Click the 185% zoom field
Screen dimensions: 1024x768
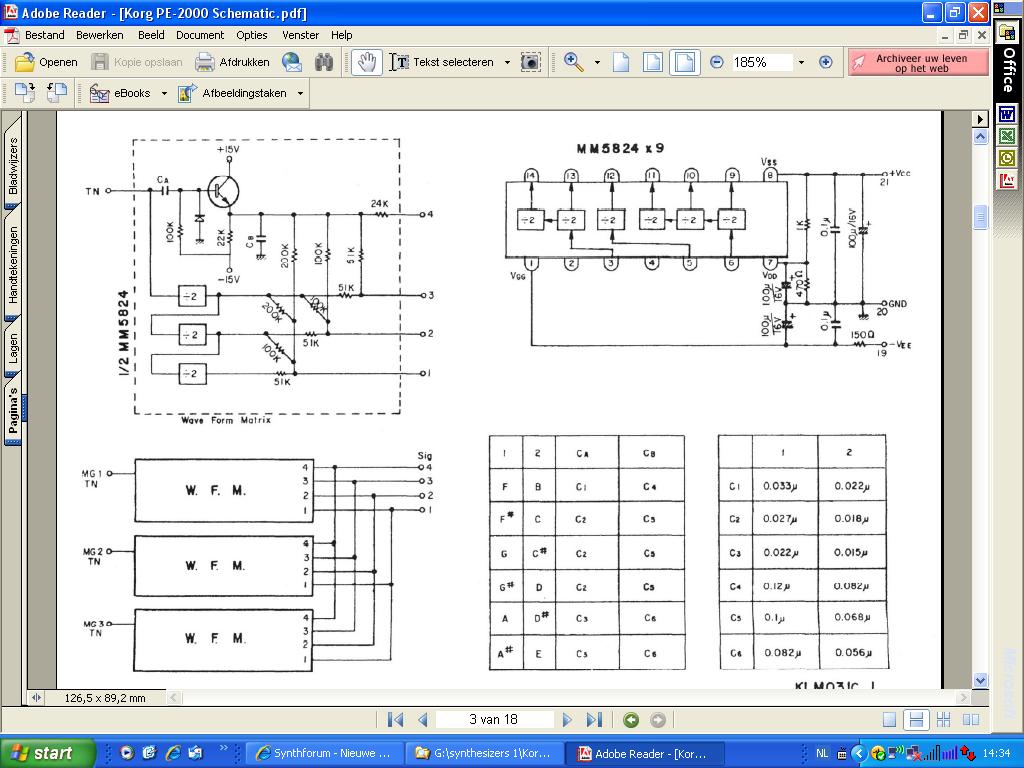pos(761,62)
